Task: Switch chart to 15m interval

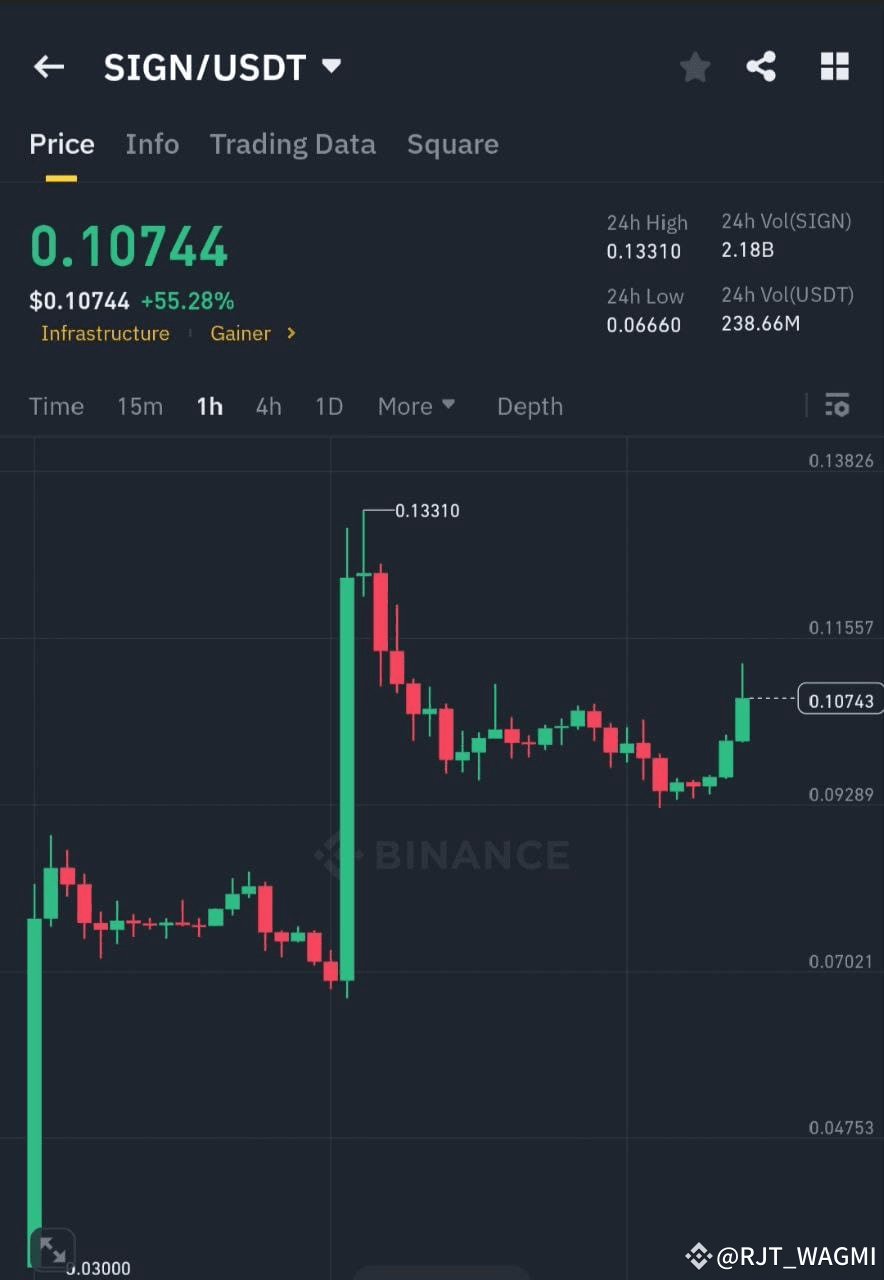Action: [x=139, y=406]
